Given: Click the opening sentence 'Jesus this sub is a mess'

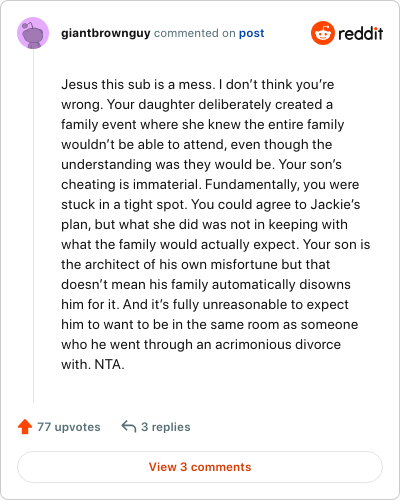Looking at the screenshot, I should click(x=138, y=84).
